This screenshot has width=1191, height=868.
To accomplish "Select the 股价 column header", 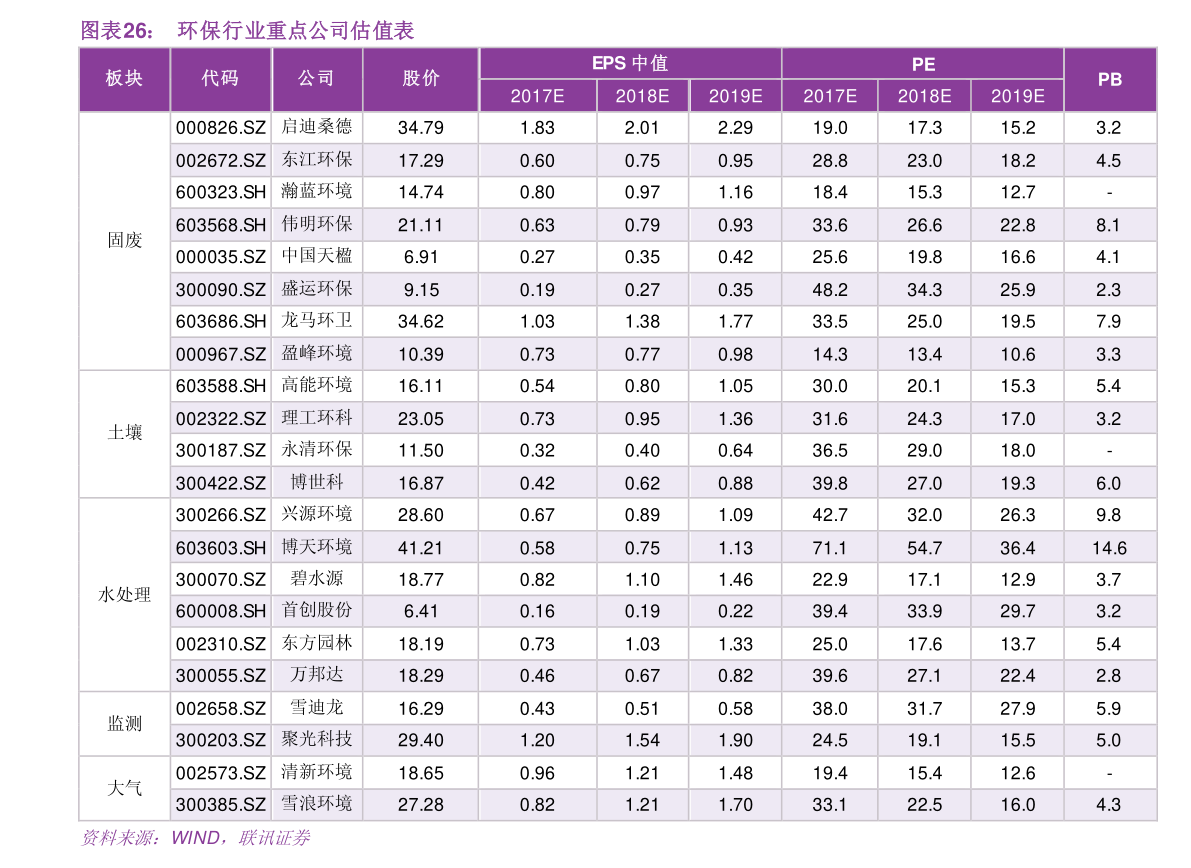I will coord(421,78).
